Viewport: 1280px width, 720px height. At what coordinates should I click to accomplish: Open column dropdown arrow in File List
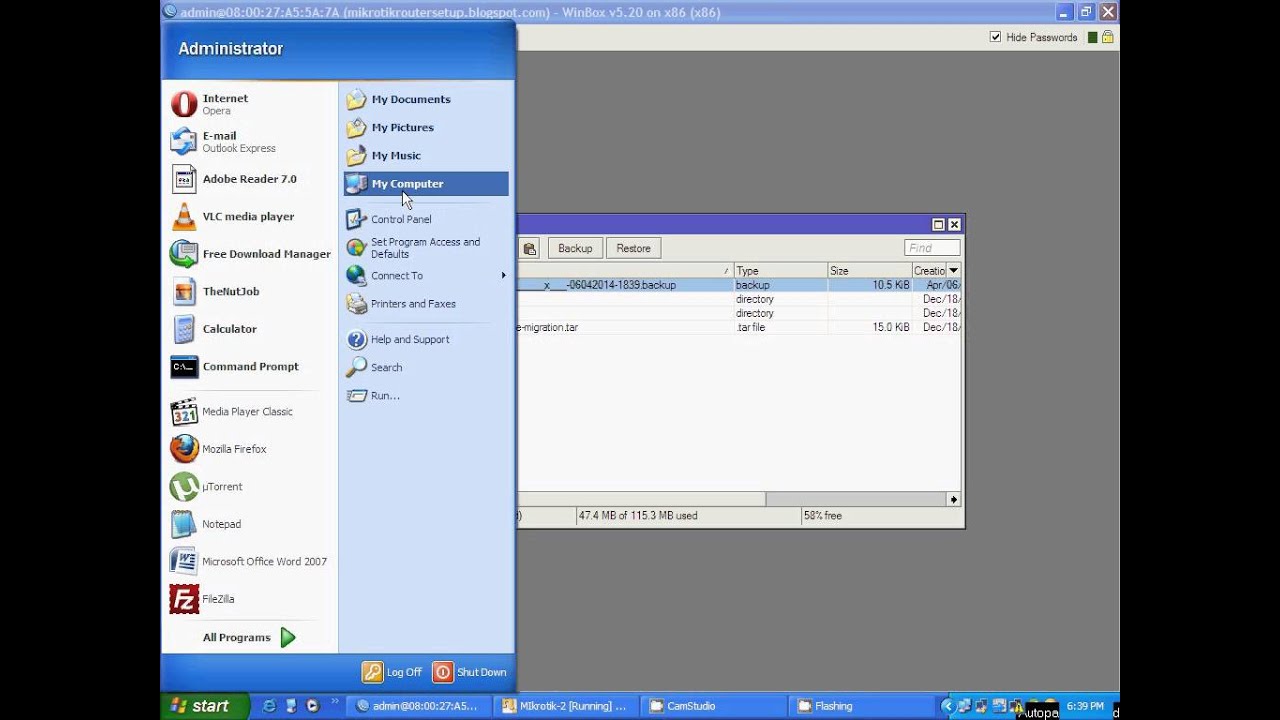[953, 271]
